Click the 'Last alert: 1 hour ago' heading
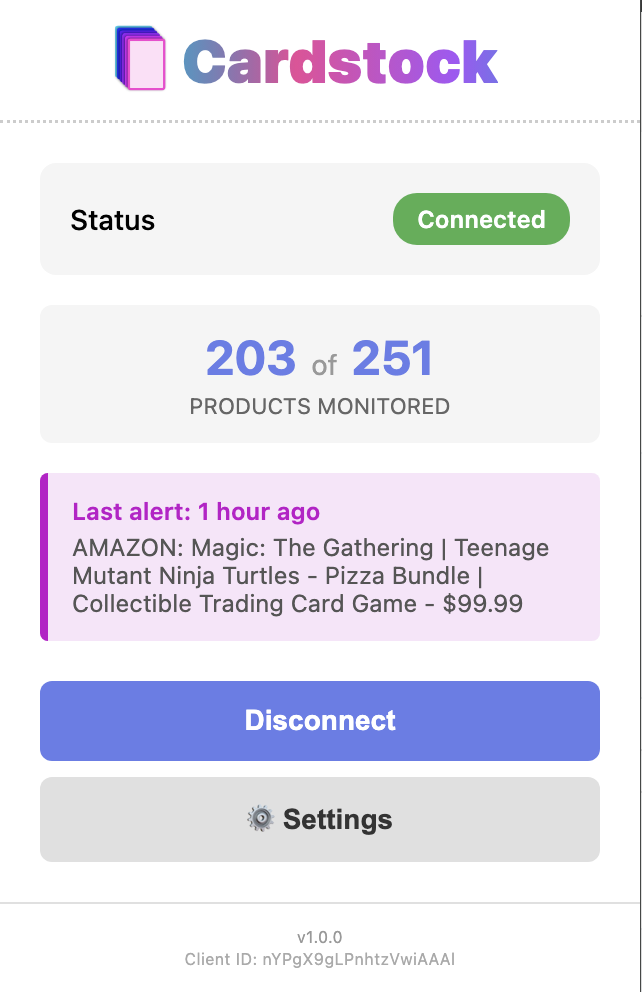The height and width of the screenshot is (992, 642). pyautogui.click(x=196, y=512)
